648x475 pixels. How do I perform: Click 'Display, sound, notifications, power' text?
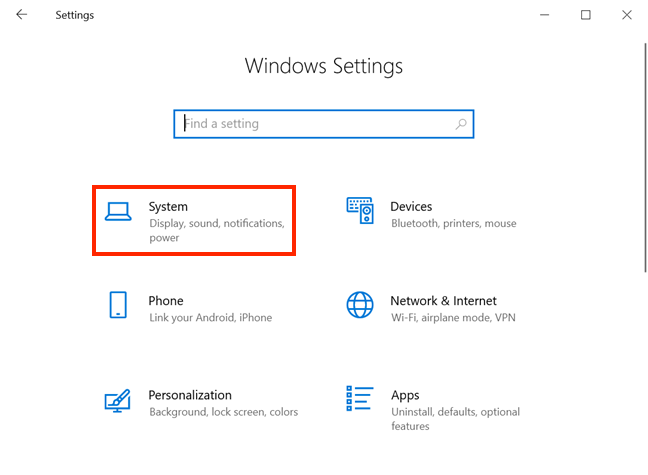[x=217, y=230]
